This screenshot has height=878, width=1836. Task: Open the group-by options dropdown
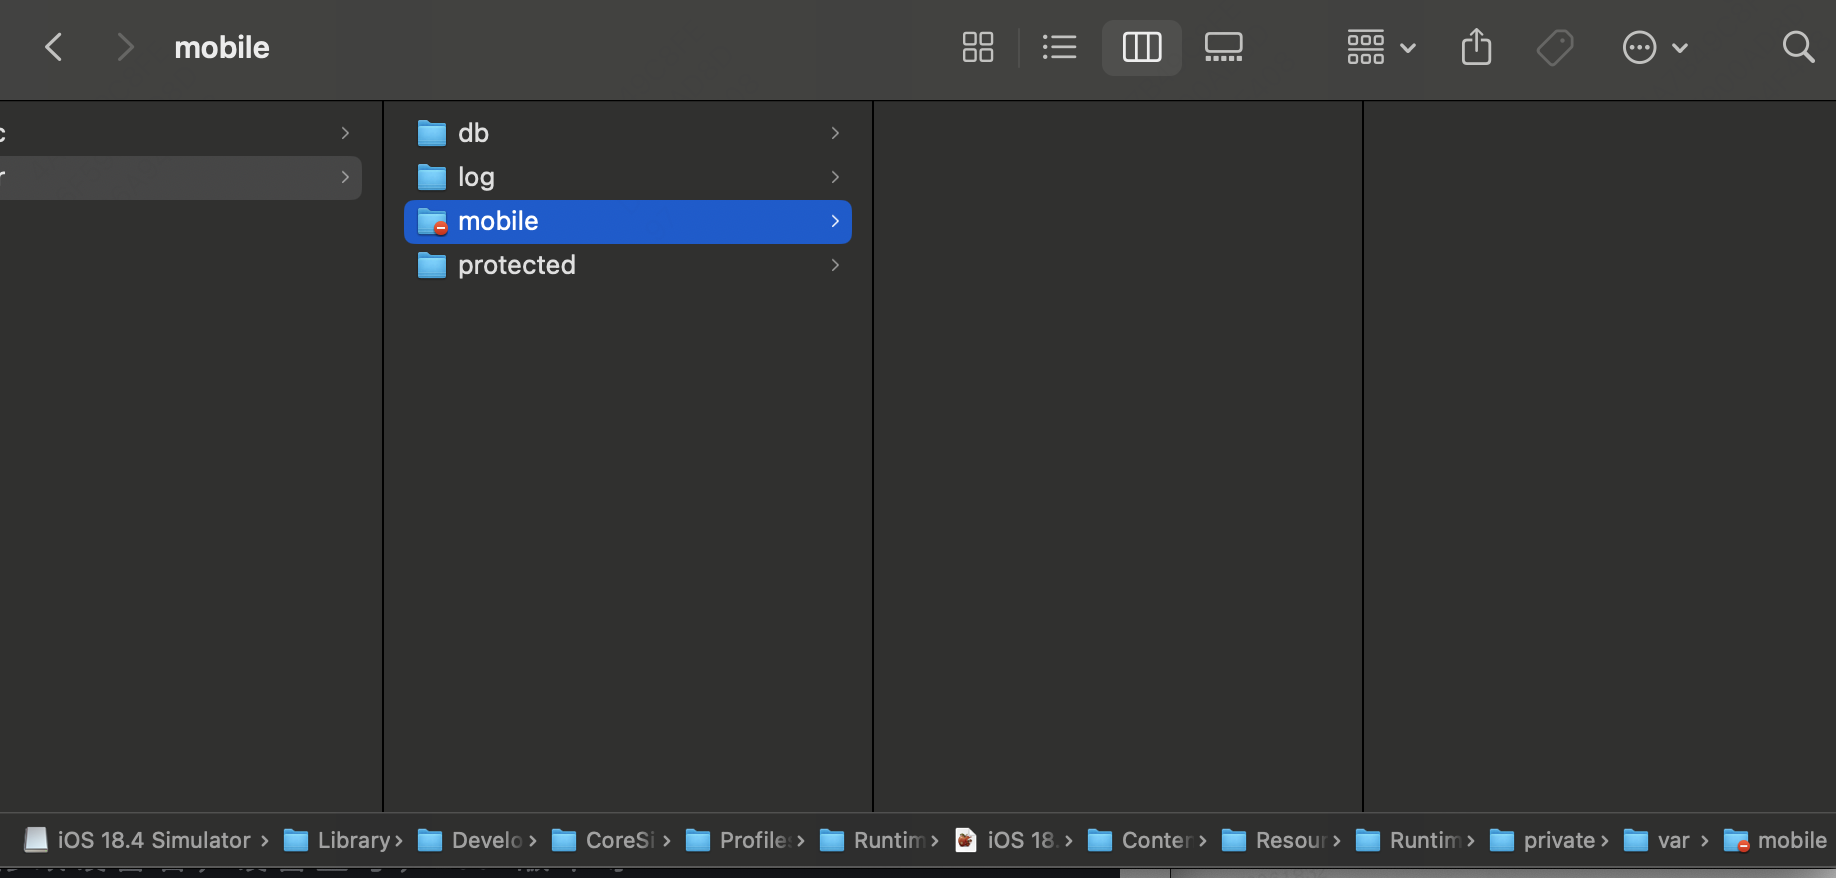point(1381,47)
